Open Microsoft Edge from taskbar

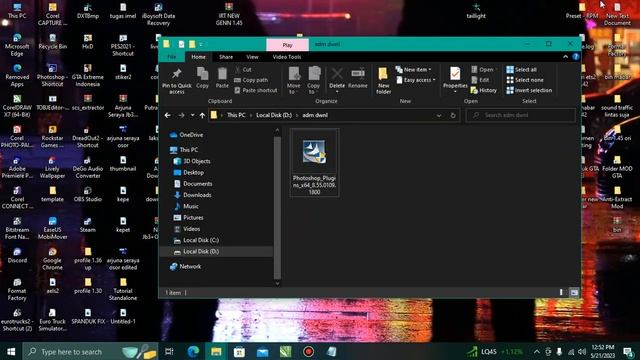click(193, 351)
